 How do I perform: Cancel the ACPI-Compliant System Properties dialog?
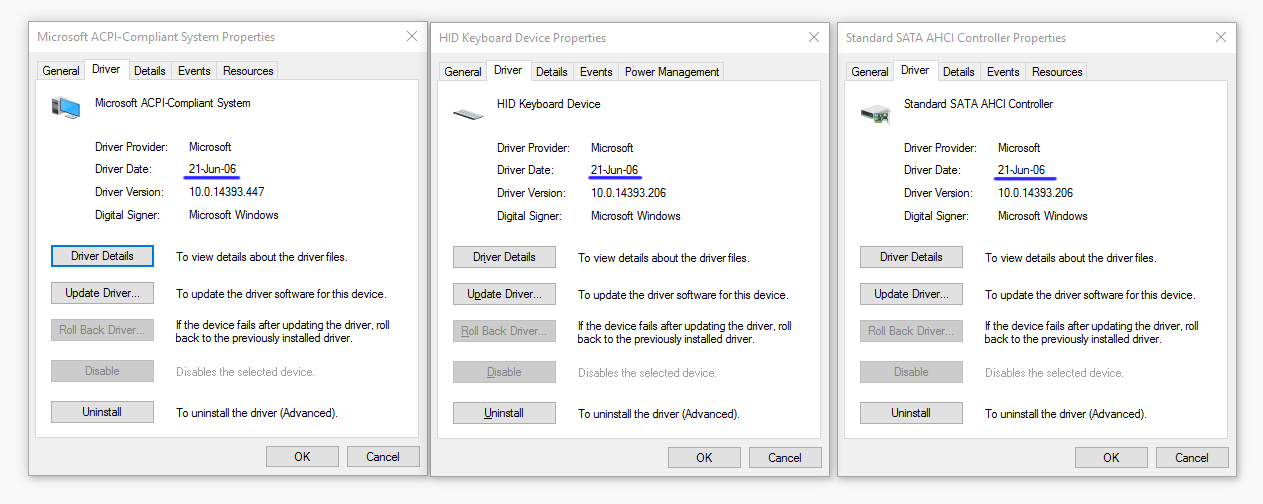[x=383, y=456]
